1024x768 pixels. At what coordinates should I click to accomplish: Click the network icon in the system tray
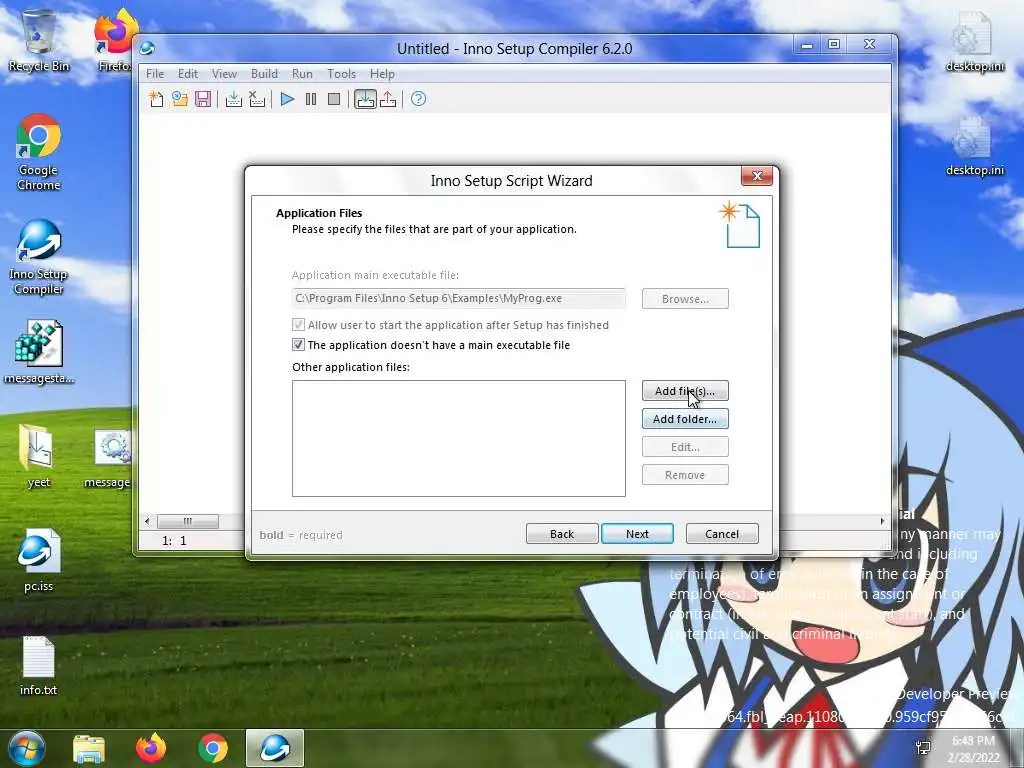coord(923,748)
